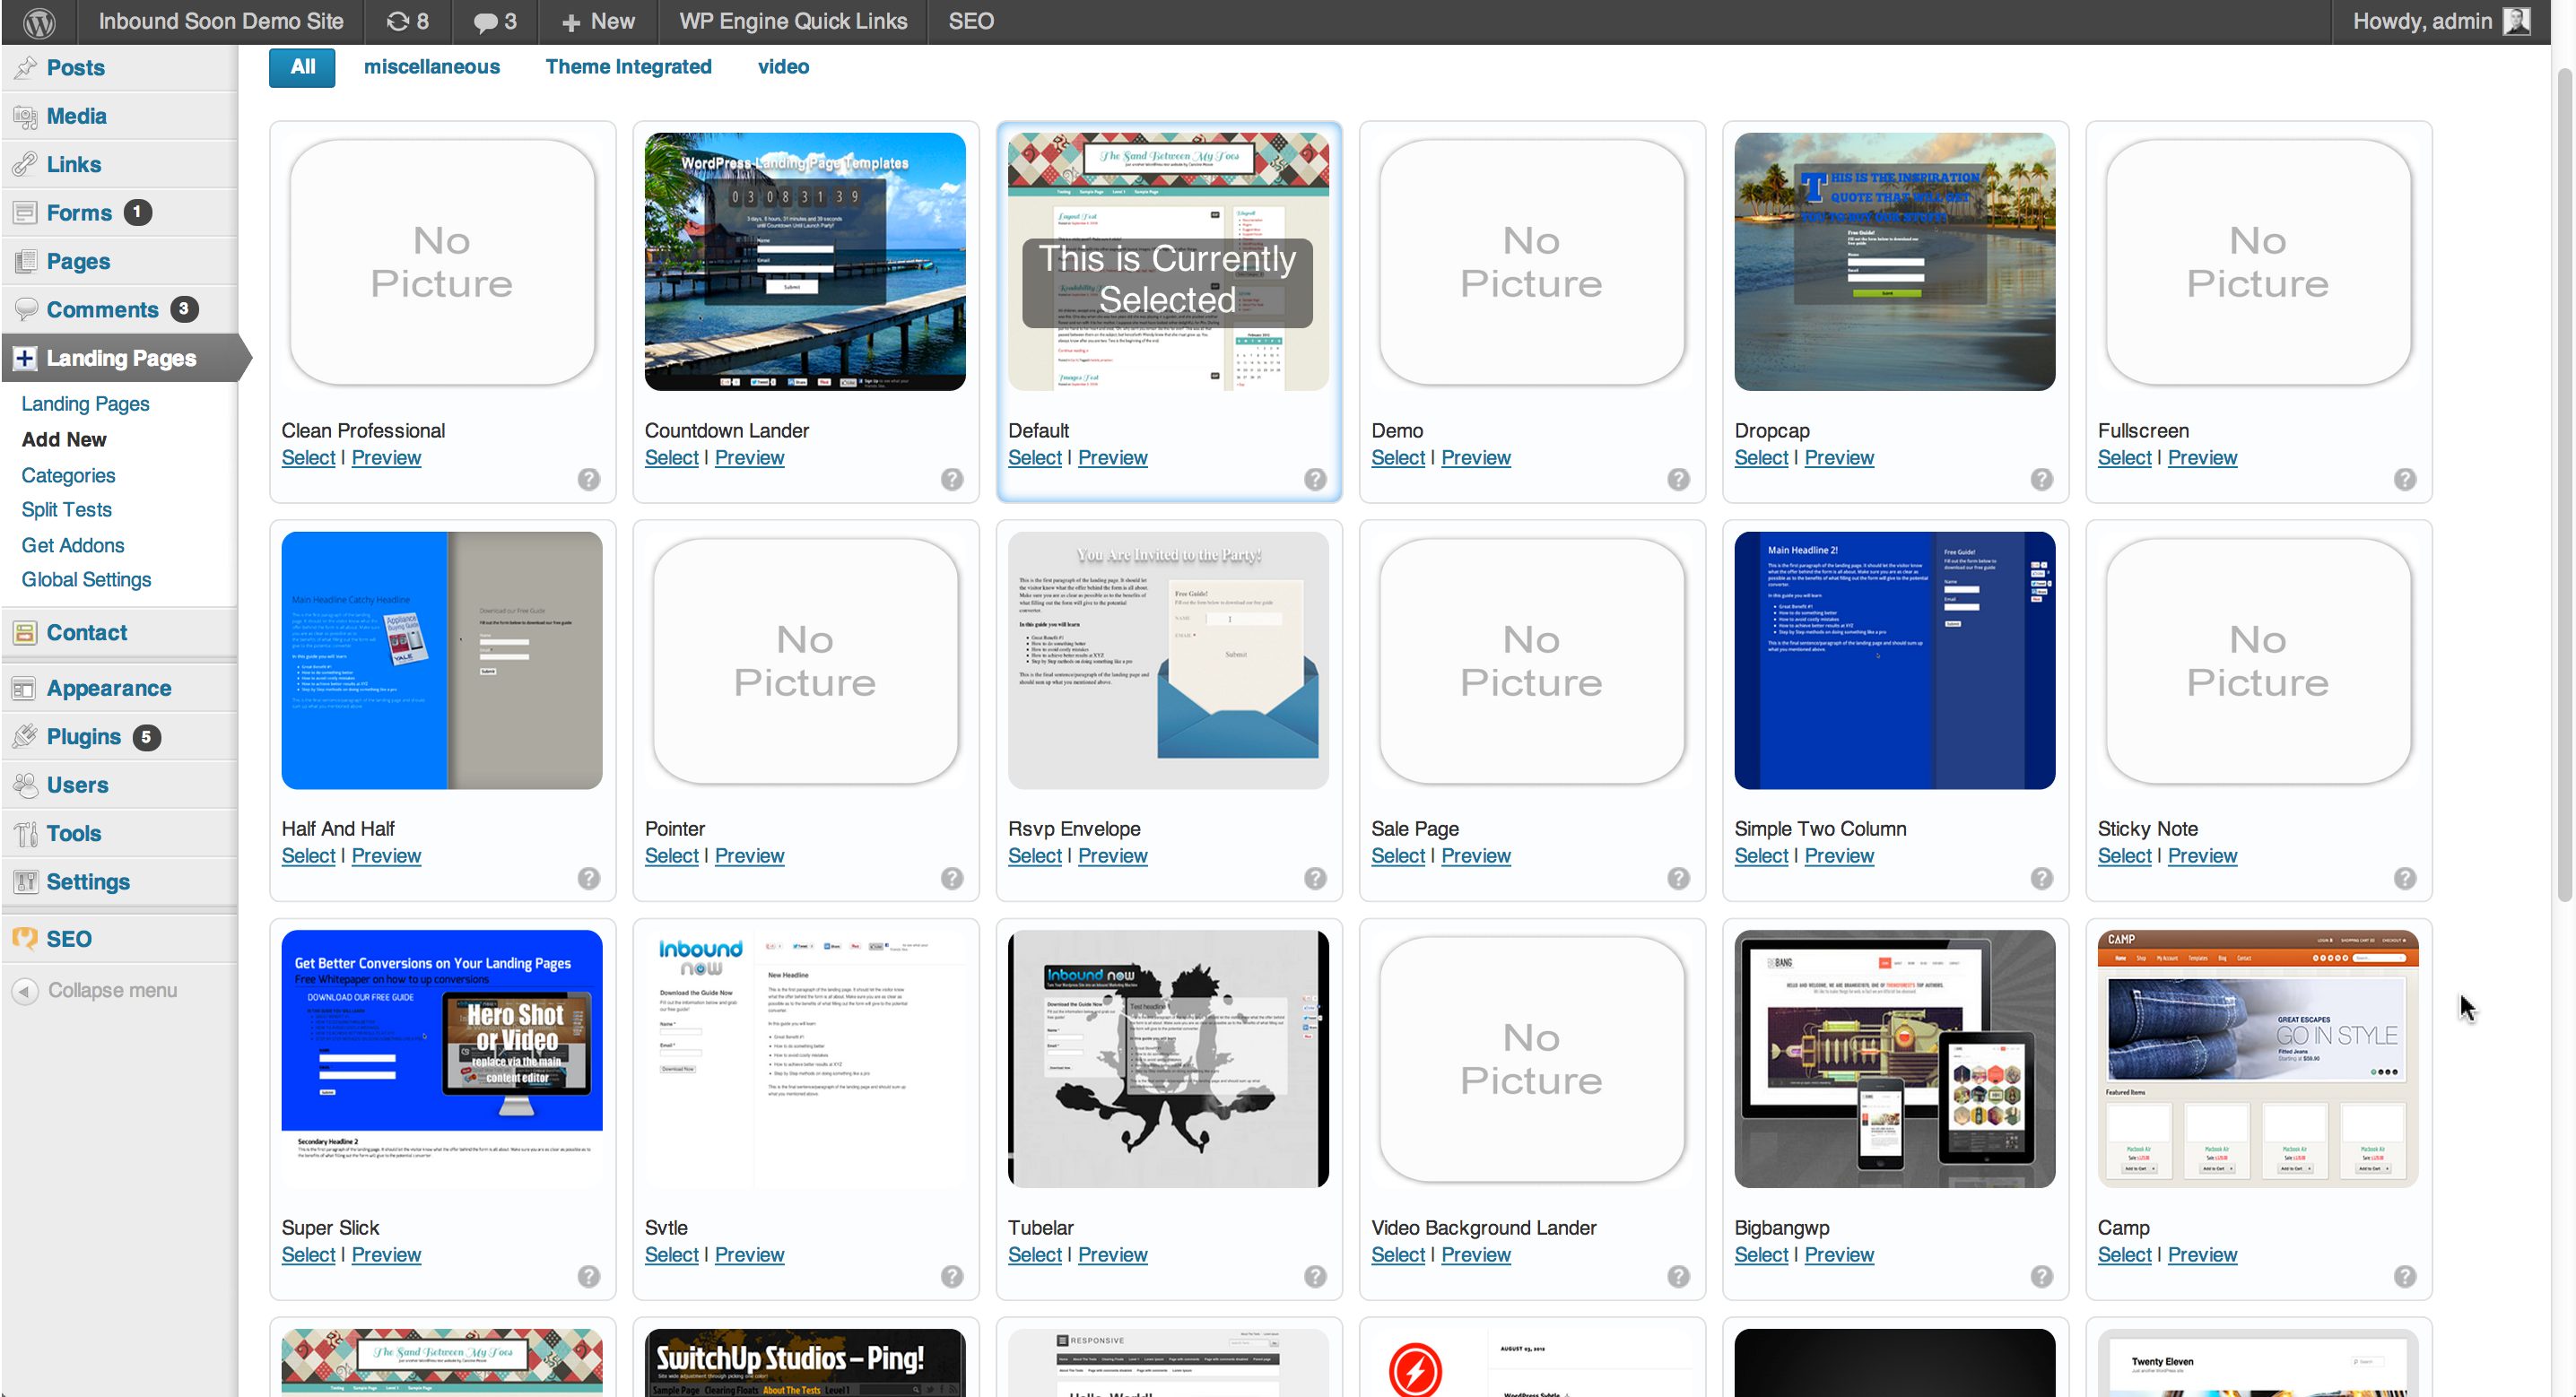Click the Tools icon in the sidebar
Viewport: 2576px width, 1397px height.
[x=25, y=833]
